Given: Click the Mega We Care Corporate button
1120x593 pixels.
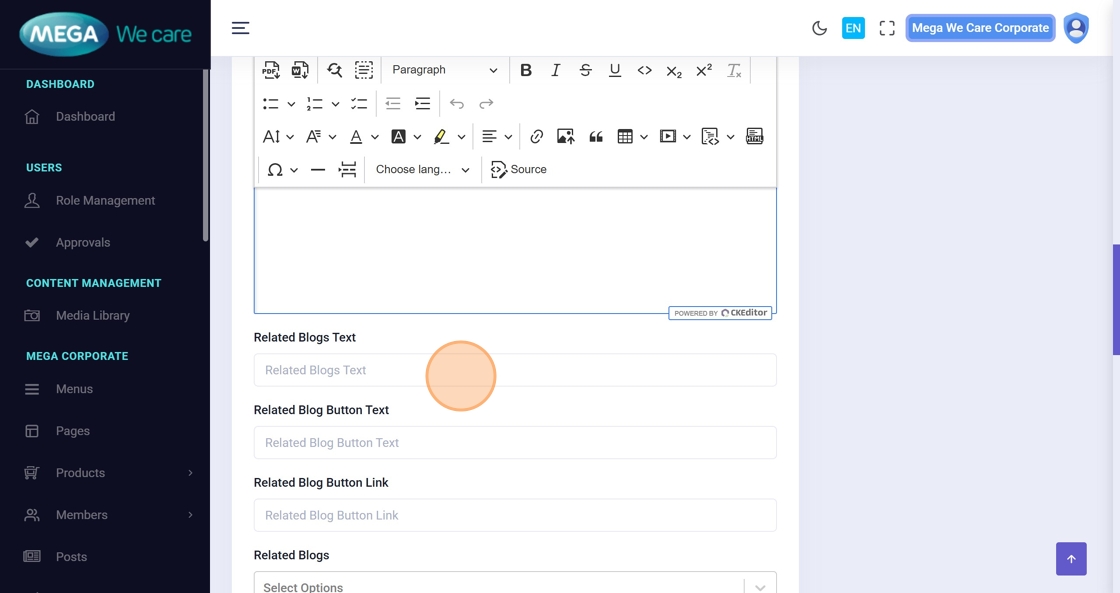Looking at the screenshot, I should point(980,28).
